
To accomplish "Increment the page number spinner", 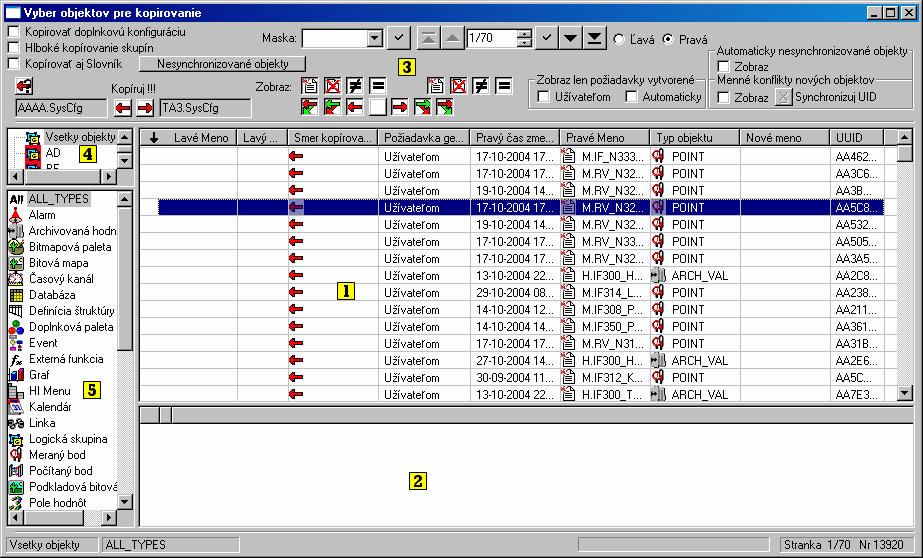I will click(524, 34).
